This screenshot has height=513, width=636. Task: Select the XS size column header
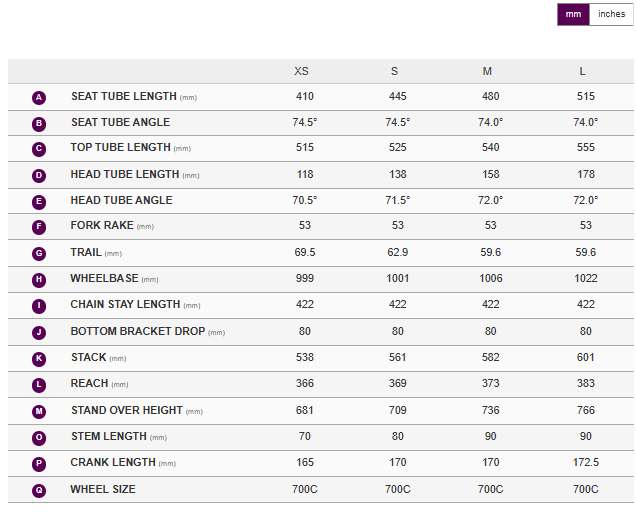click(301, 71)
